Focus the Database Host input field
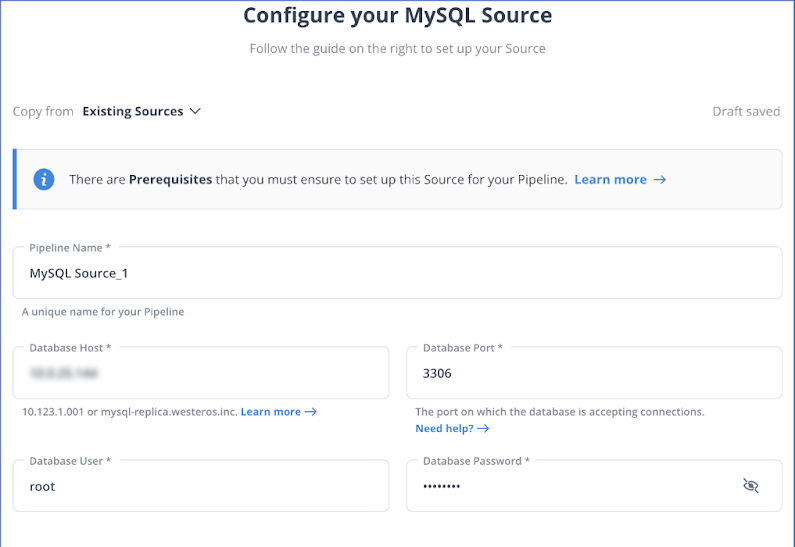The width and height of the screenshot is (795, 547). 201,373
